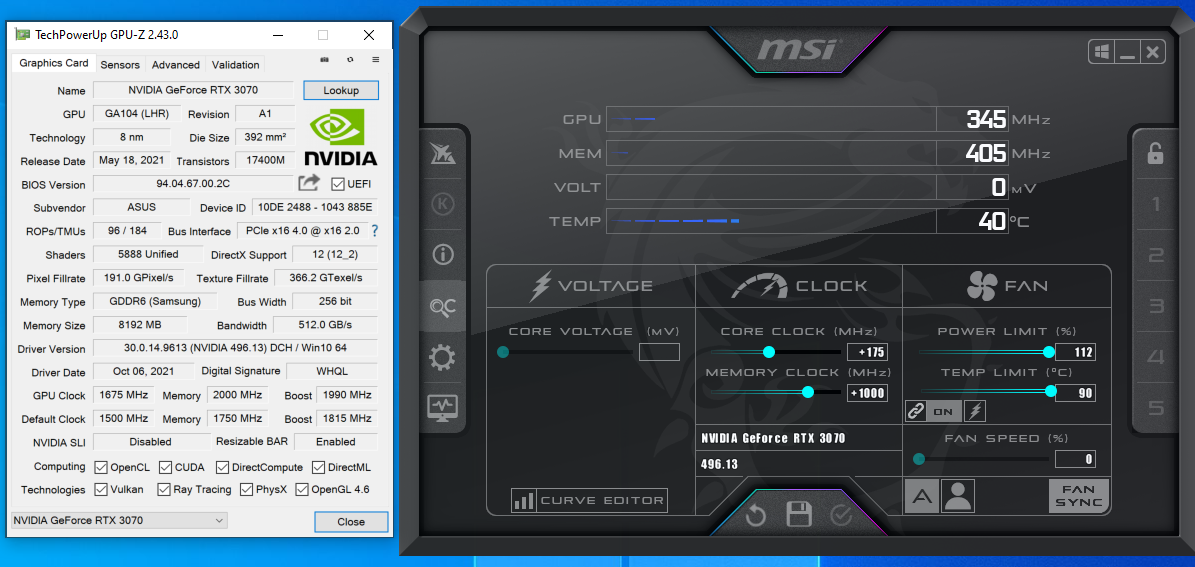The height and width of the screenshot is (567, 1195).
Task: Select Afterburner profile slot 1
Action: pos(1155,203)
